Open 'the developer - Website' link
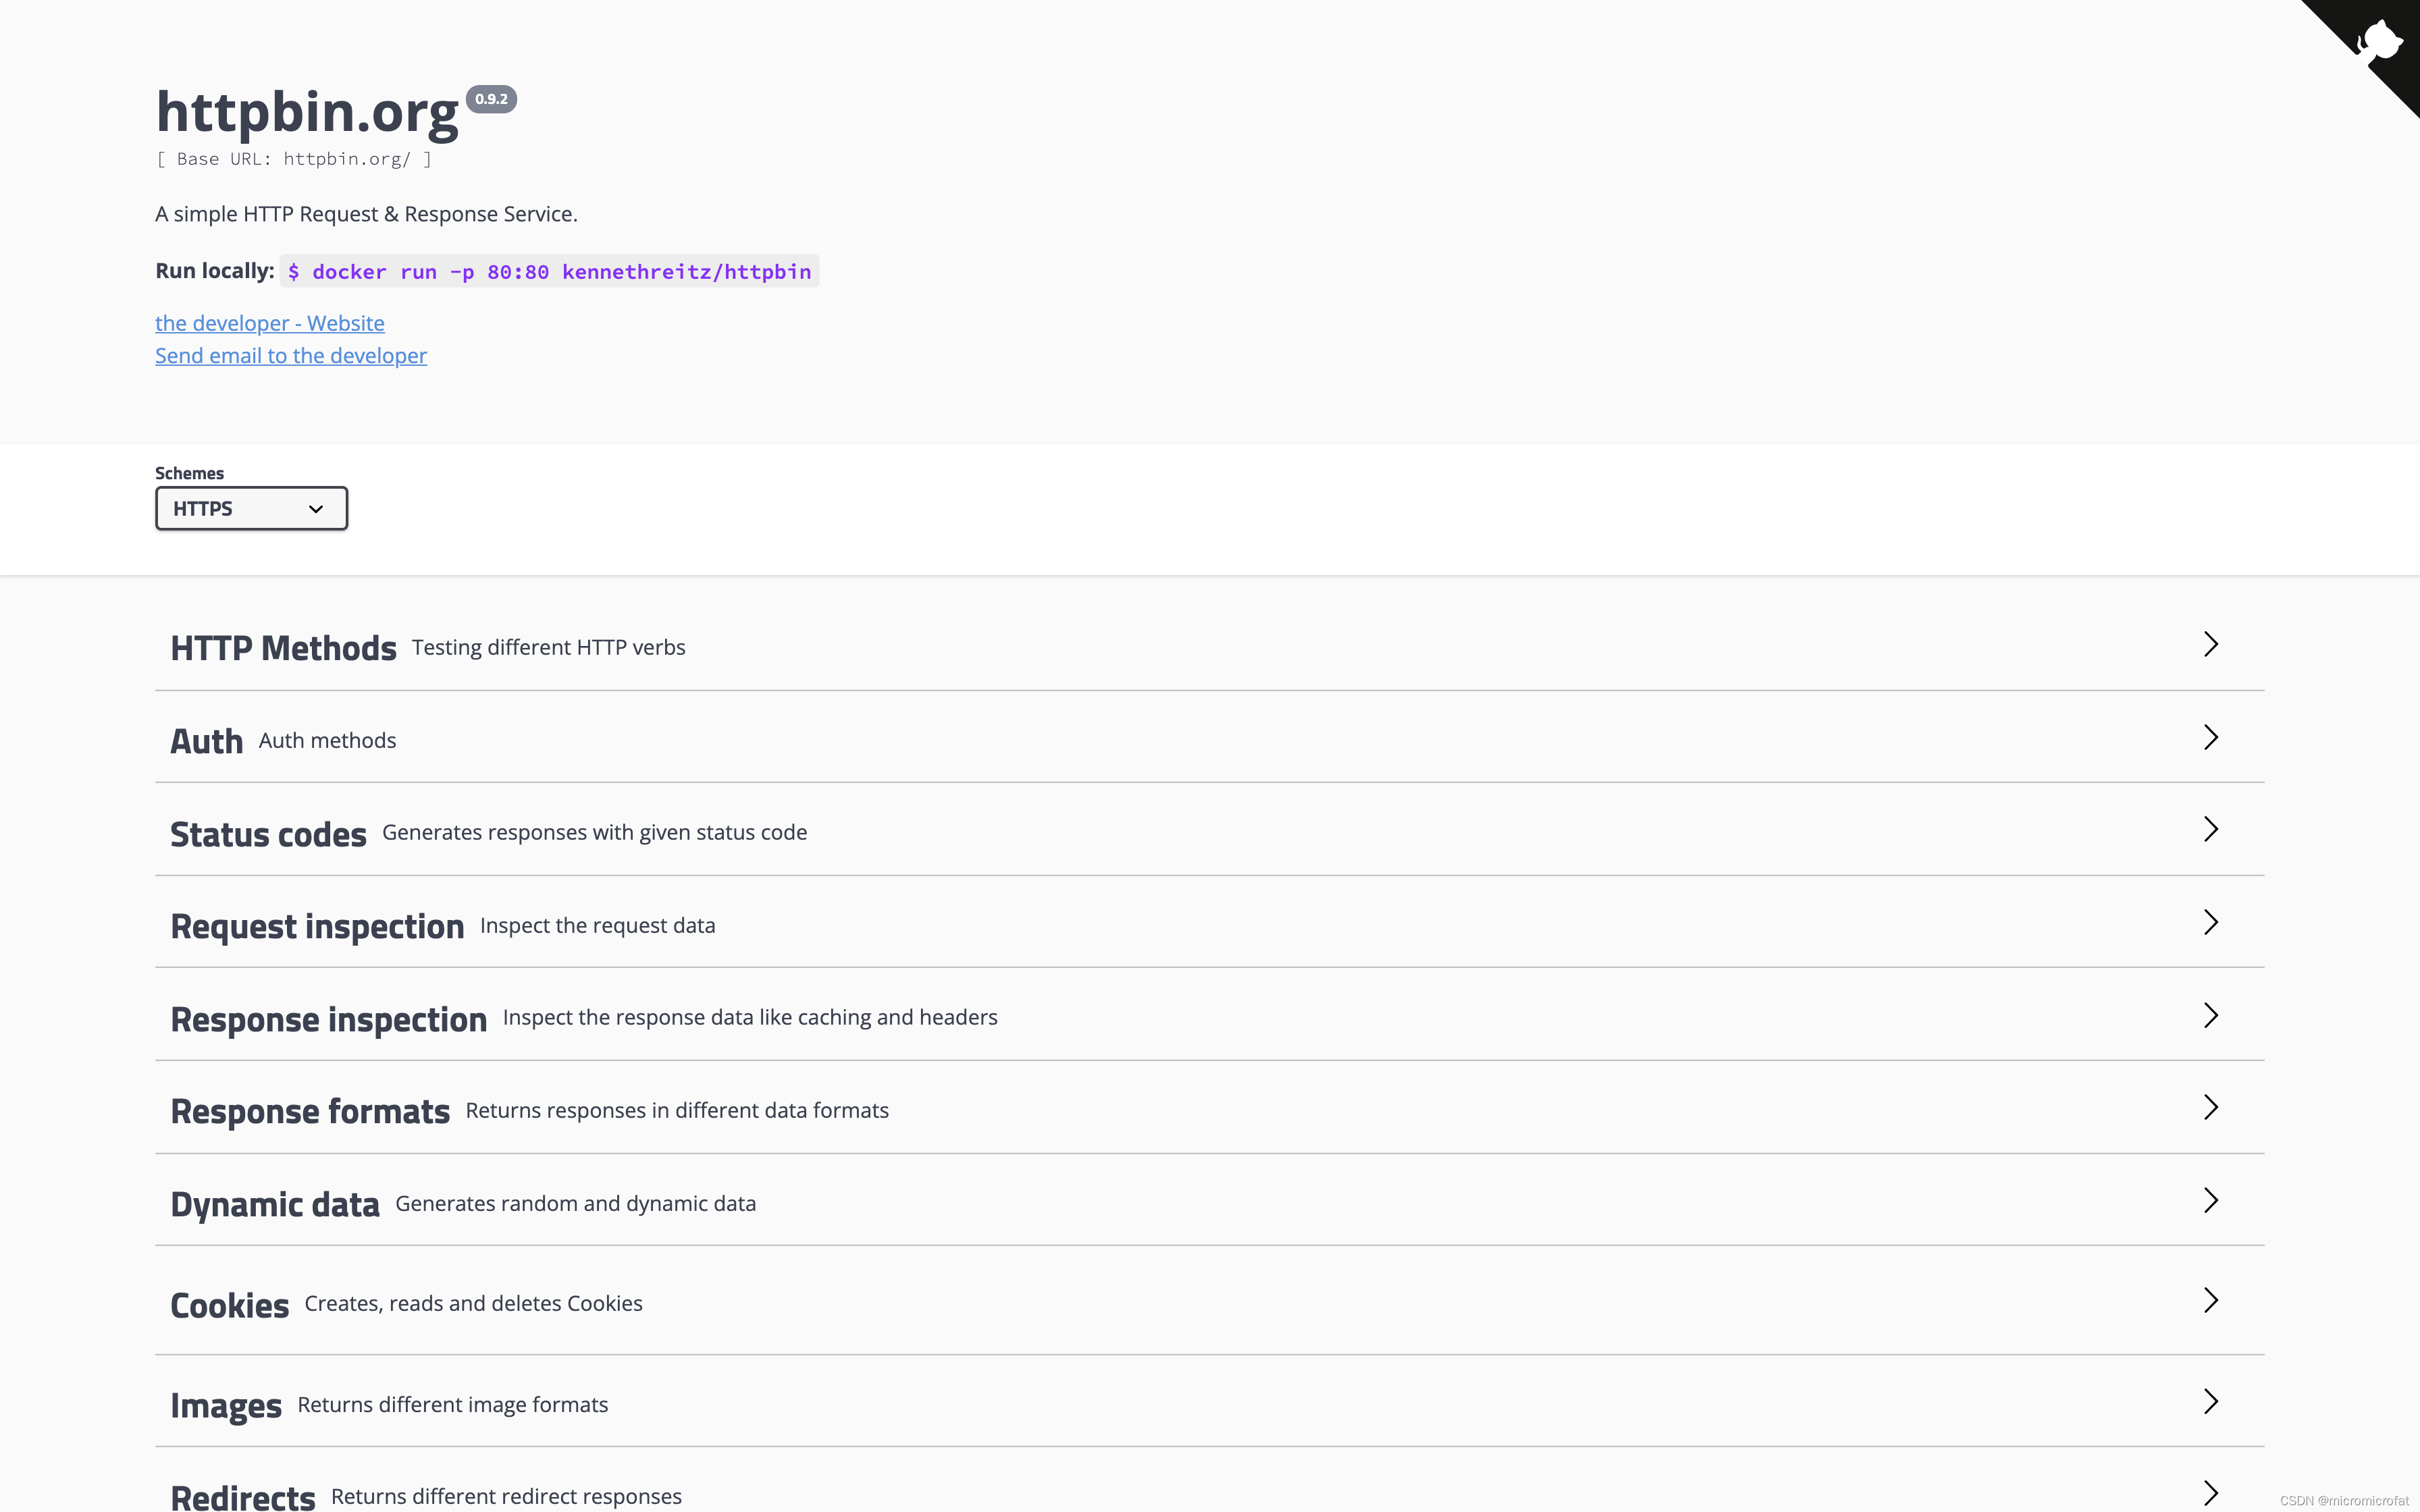The height and width of the screenshot is (1512, 2420). pyautogui.click(x=270, y=323)
